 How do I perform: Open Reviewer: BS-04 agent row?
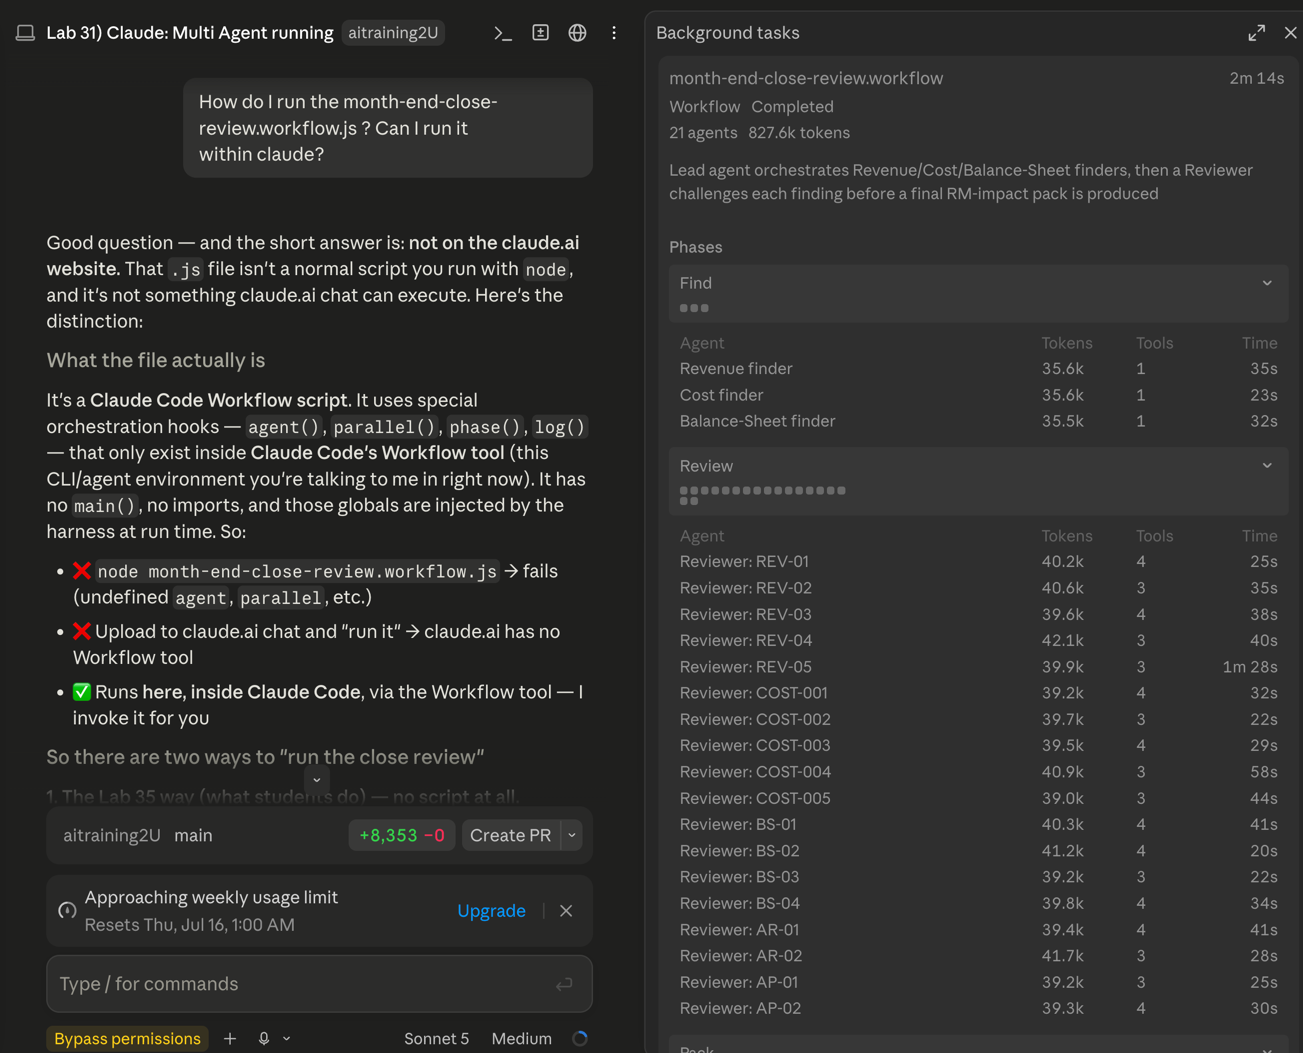coord(978,903)
